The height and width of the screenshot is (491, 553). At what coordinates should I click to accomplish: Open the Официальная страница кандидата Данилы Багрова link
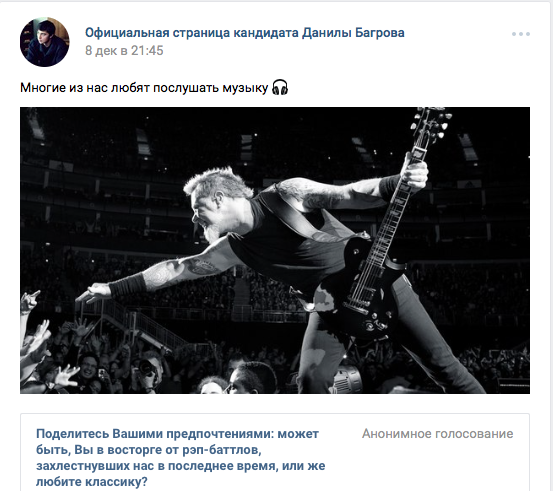coord(244,33)
